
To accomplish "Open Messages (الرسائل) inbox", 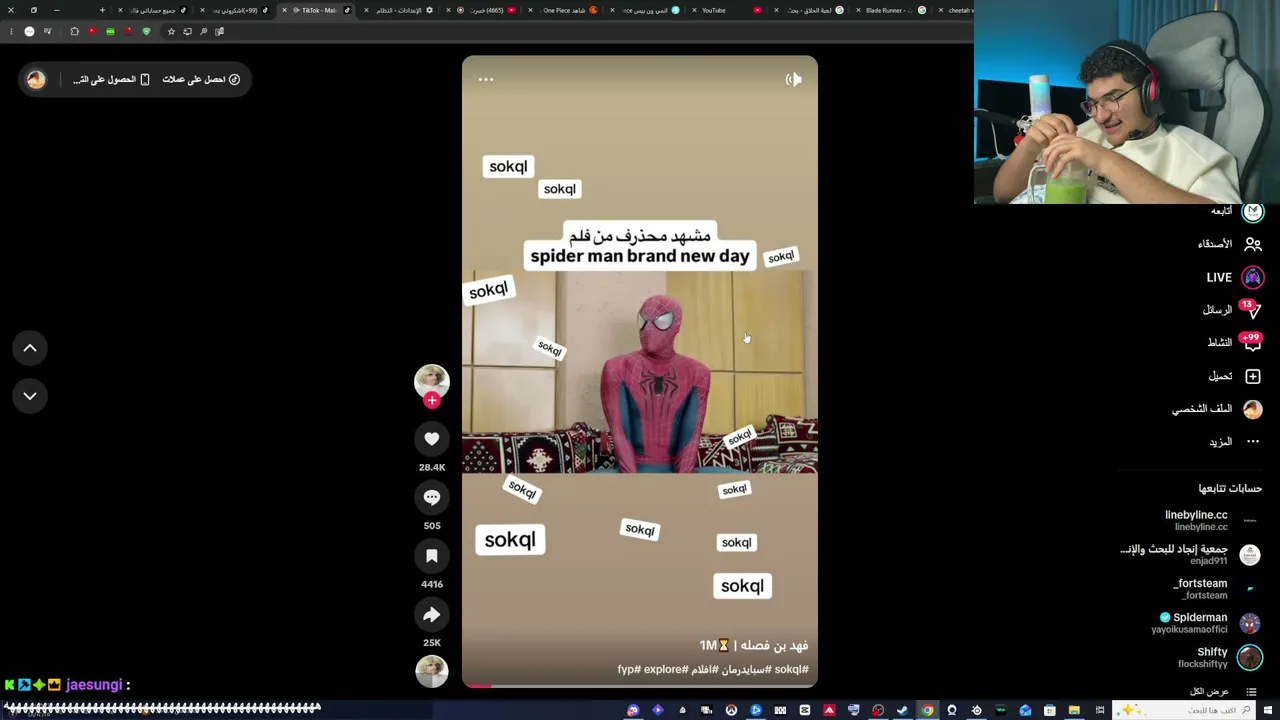I will coord(1232,310).
